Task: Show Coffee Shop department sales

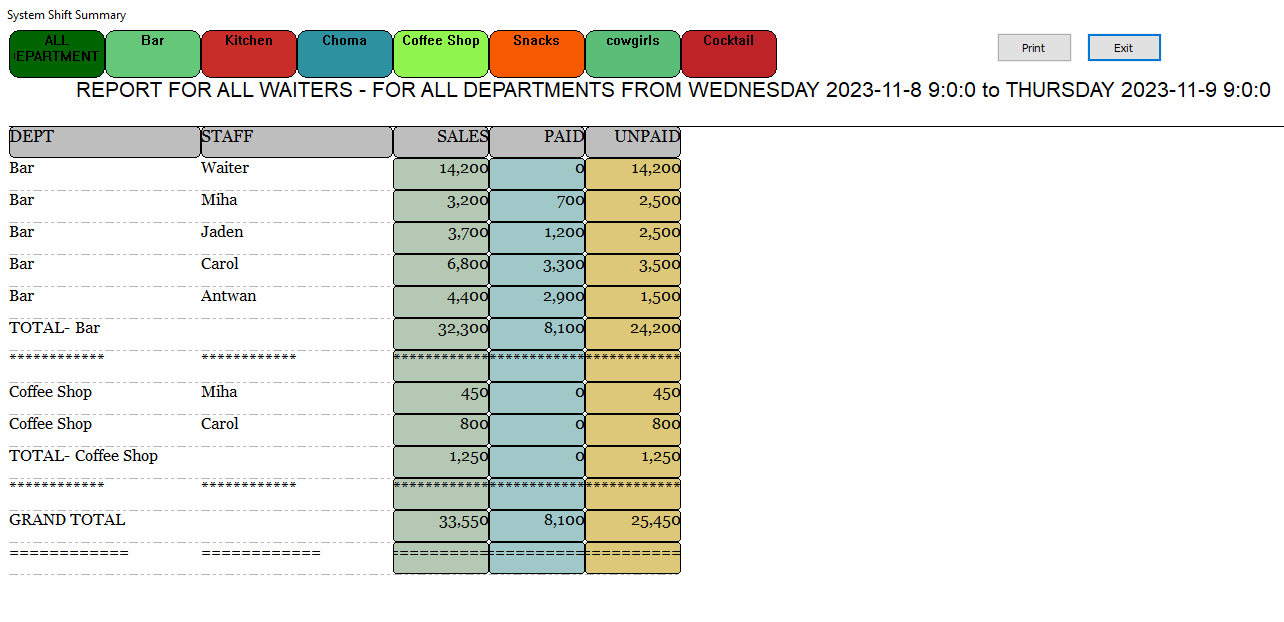Action: coord(441,54)
